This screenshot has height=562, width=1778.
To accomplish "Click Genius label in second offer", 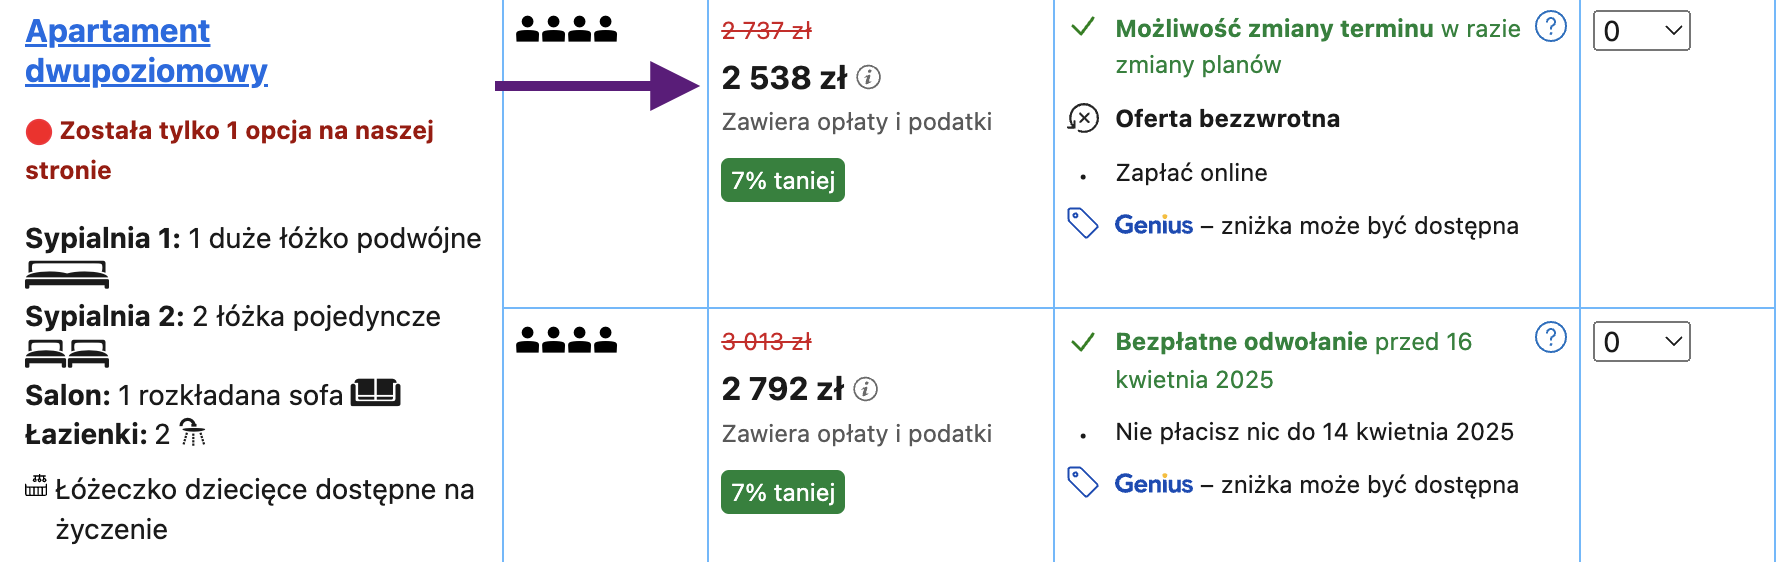I will [x=1154, y=484].
